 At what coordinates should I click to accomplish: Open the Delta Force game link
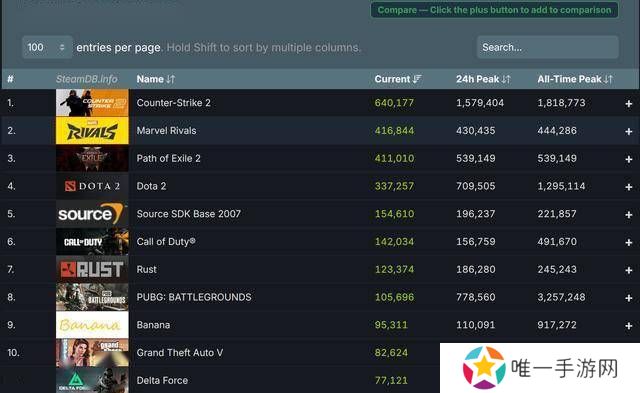[162, 380]
